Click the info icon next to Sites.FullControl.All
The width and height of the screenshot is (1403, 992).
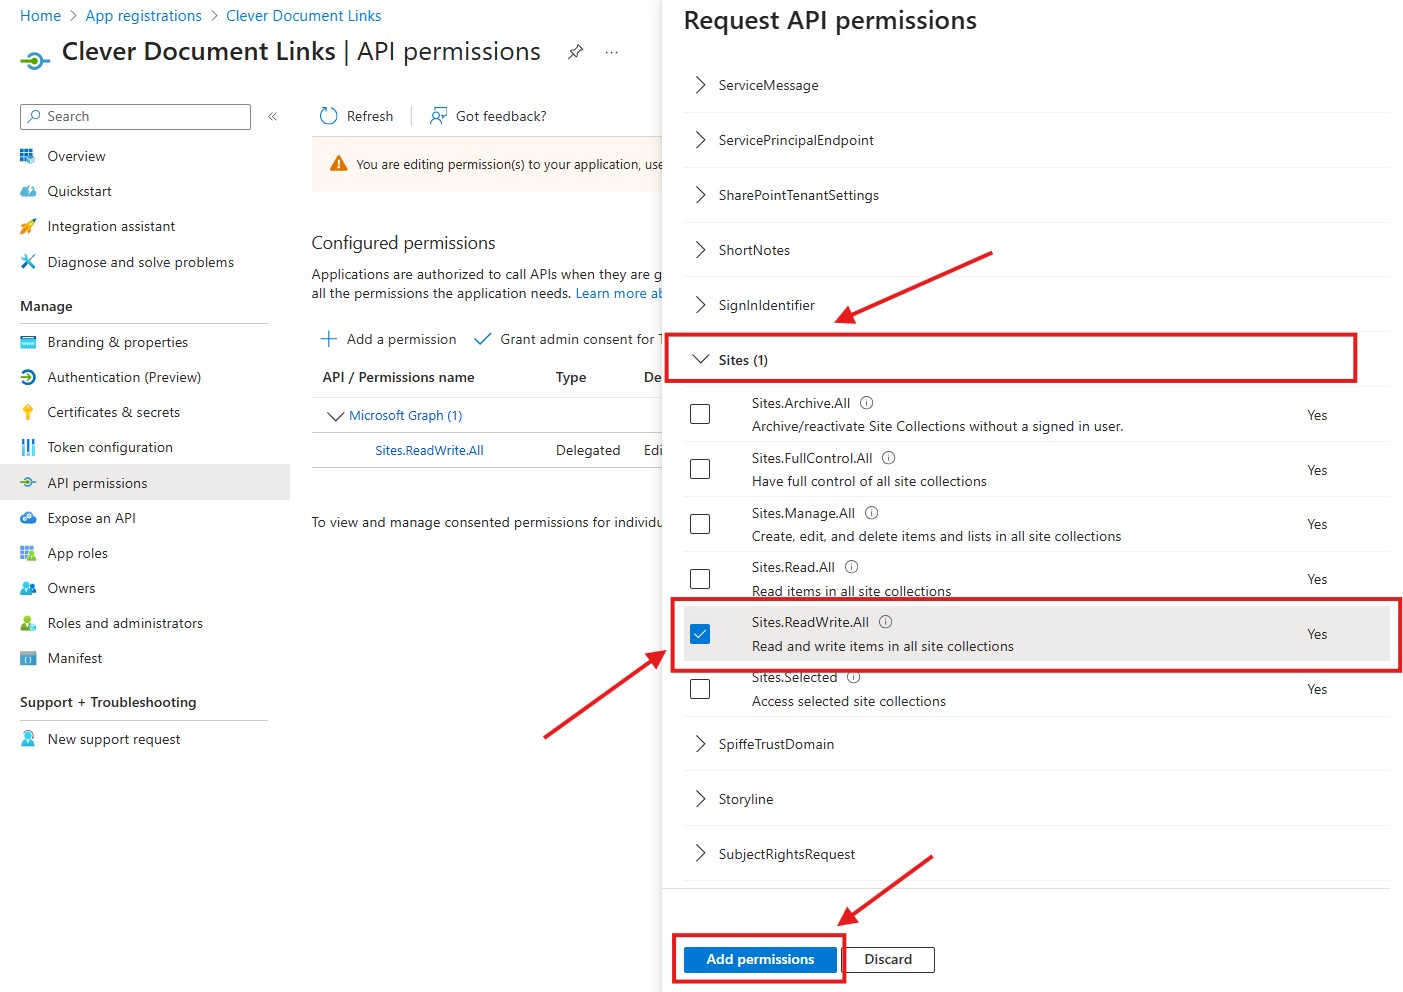[x=889, y=458]
